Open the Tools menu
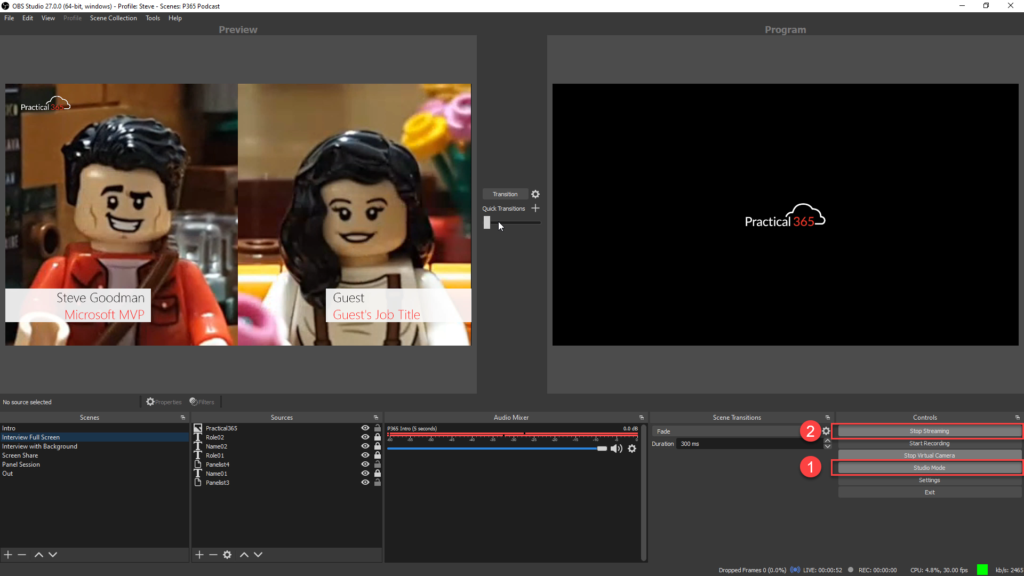 [153, 18]
